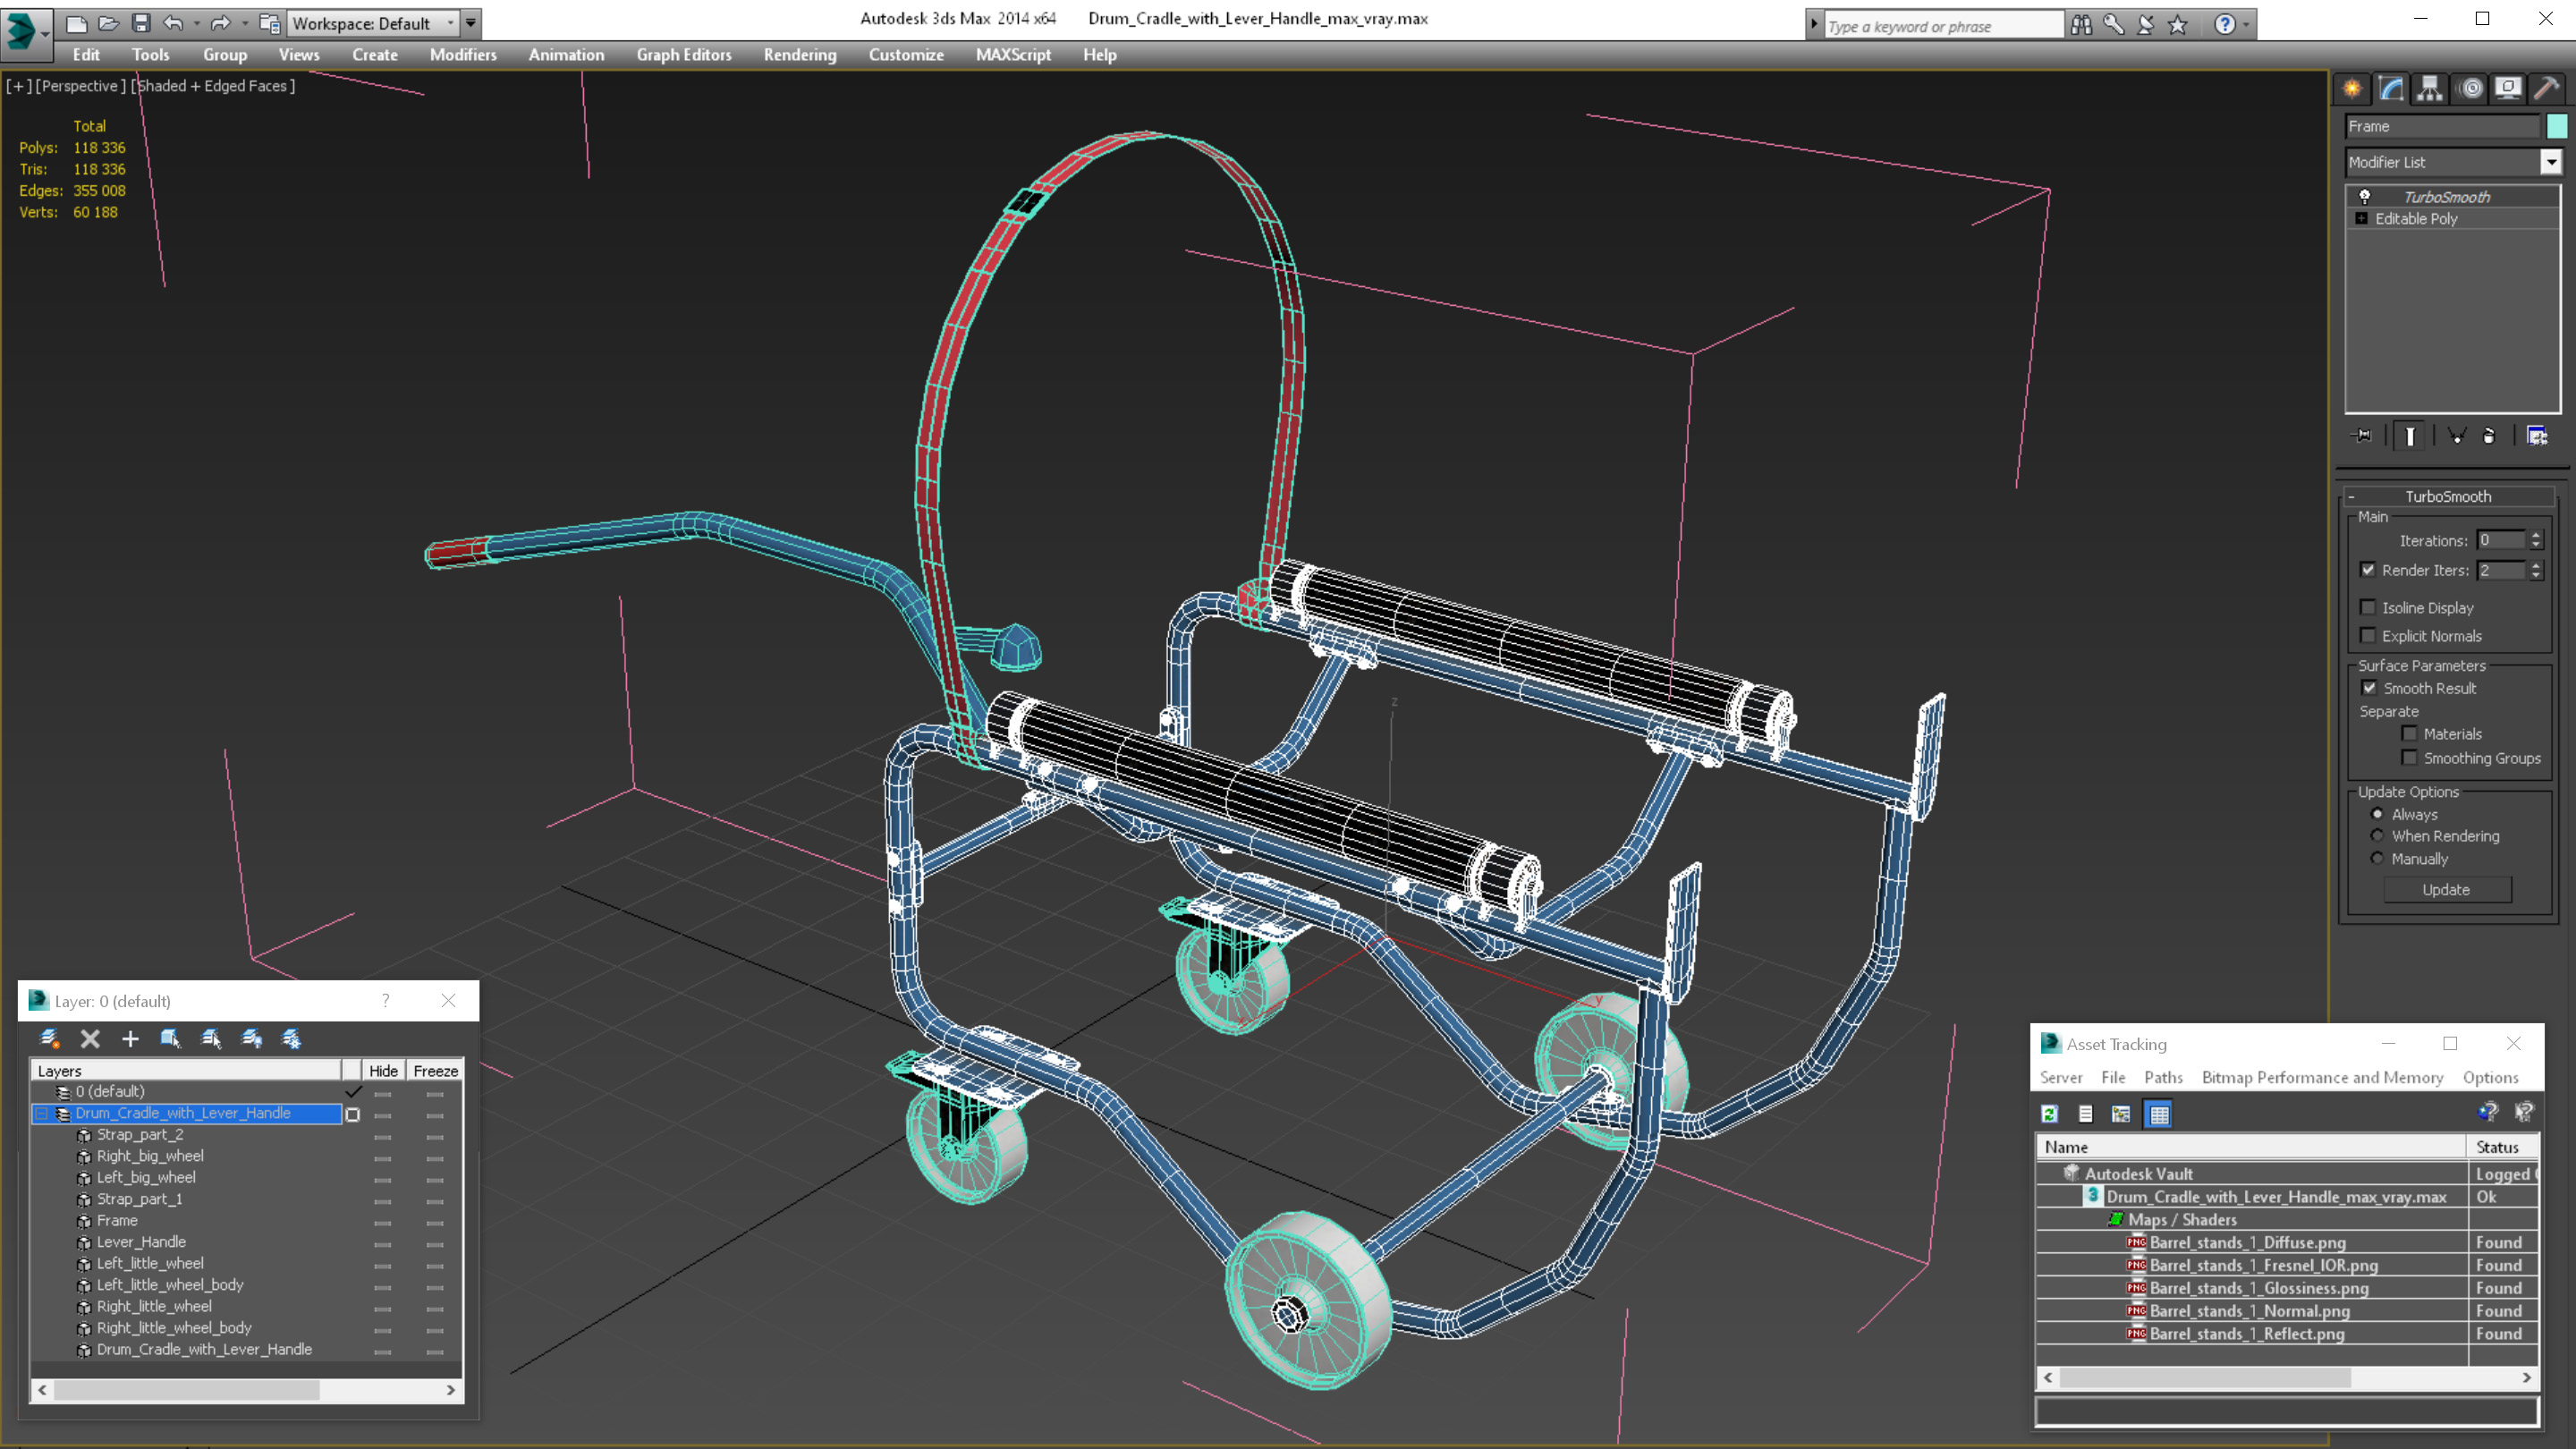Click Freeze column header in Layer dialog
Screen dimensions: 2576x1449
click(x=436, y=1071)
